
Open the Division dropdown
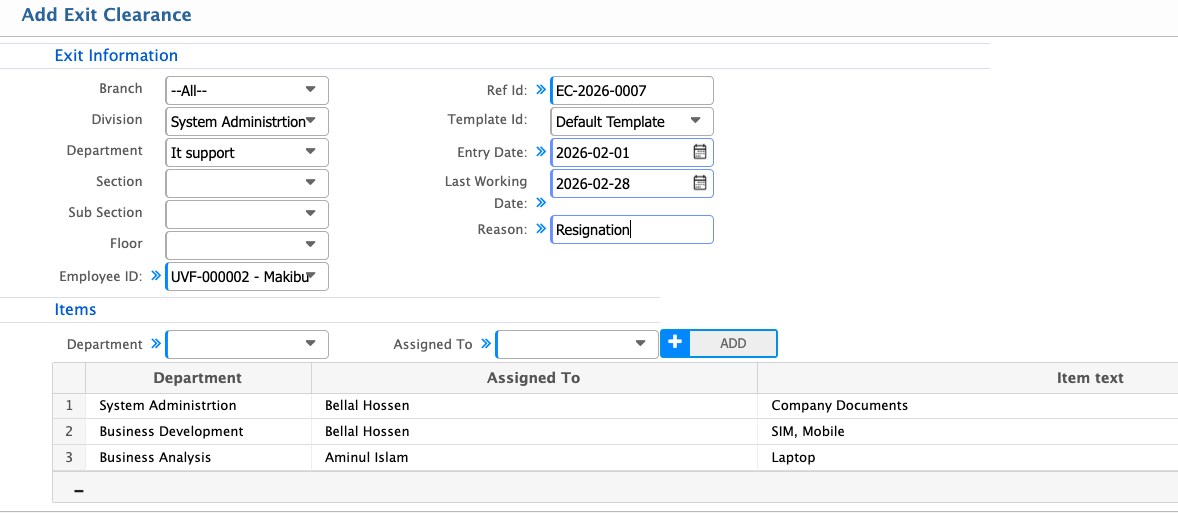[311, 121]
